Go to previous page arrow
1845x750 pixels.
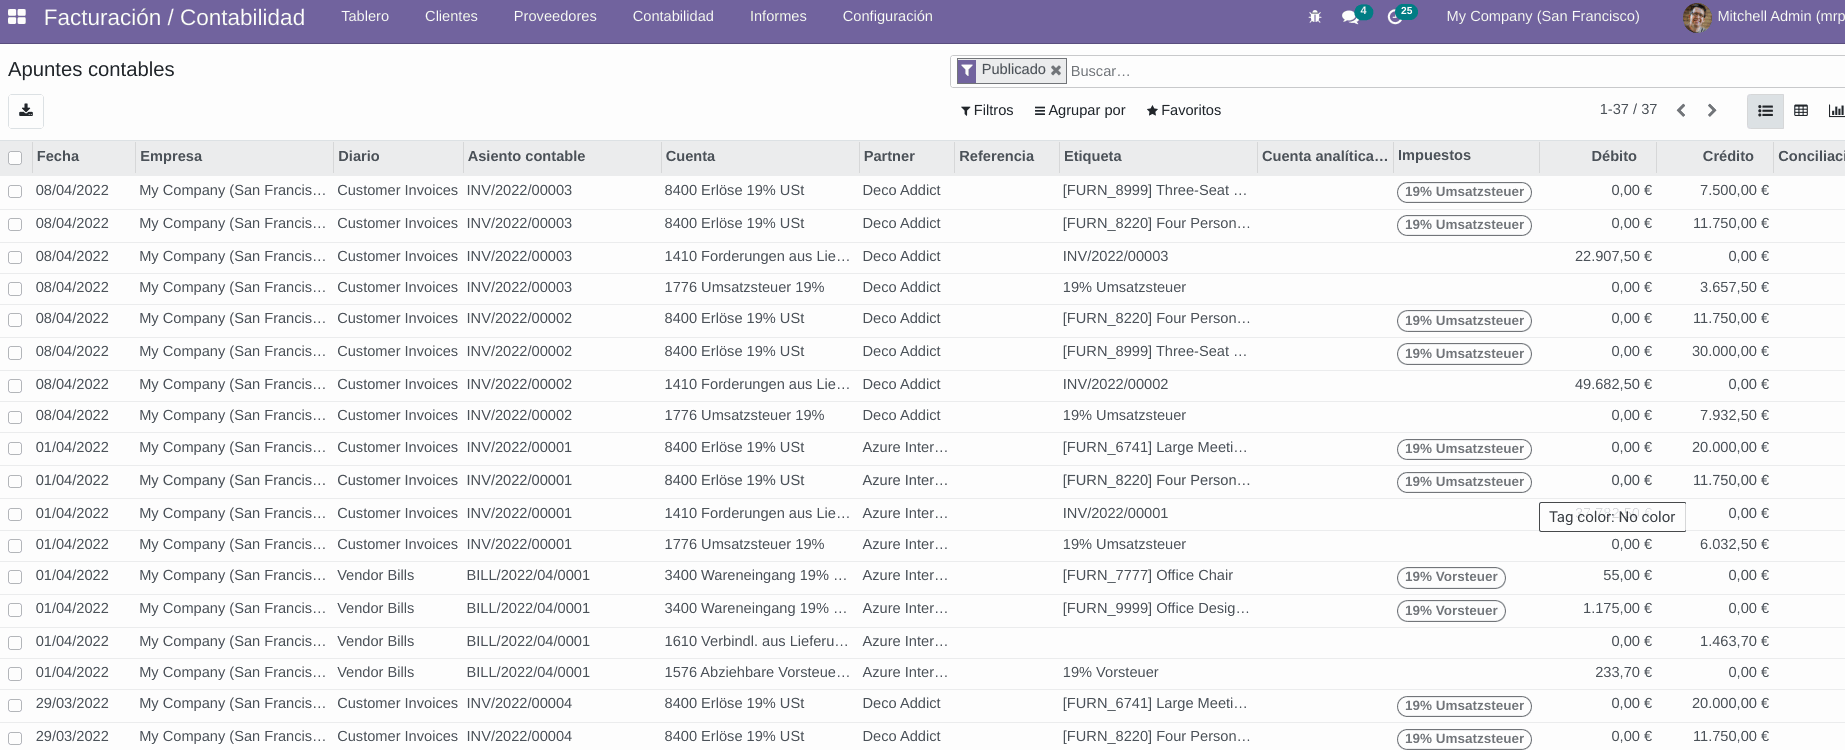coord(1681,111)
